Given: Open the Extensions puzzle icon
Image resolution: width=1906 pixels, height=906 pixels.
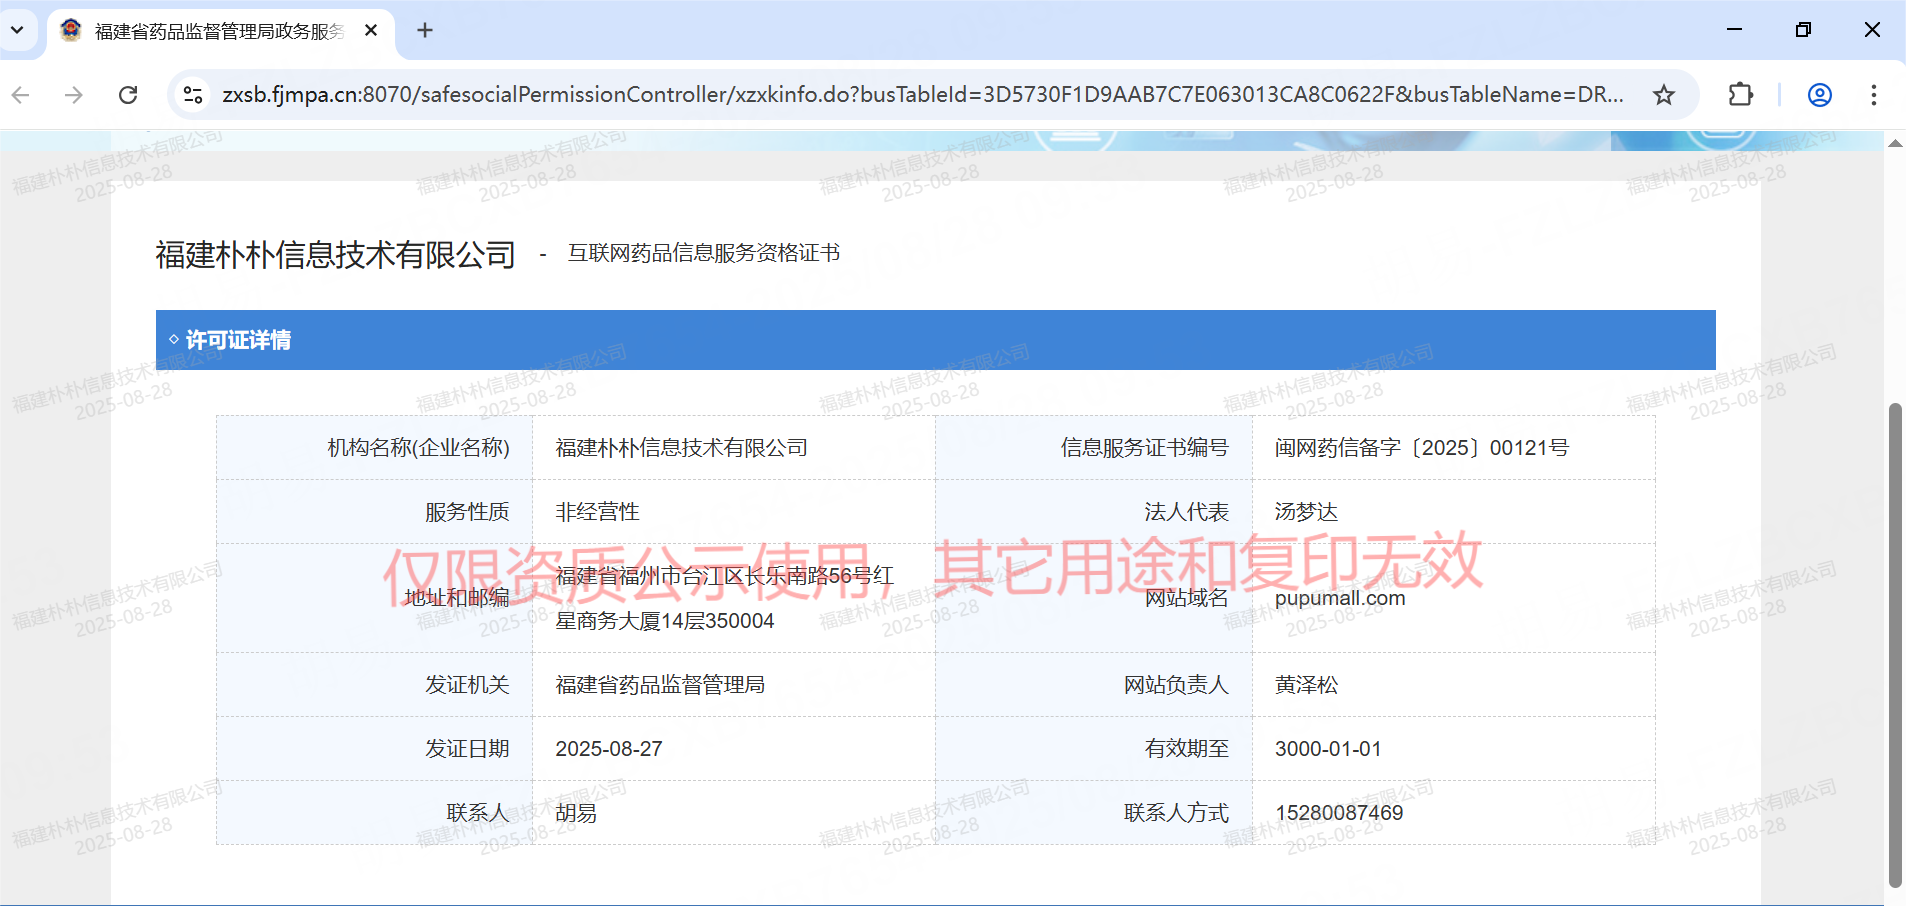Looking at the screenshot, I should pos(1740,95).
